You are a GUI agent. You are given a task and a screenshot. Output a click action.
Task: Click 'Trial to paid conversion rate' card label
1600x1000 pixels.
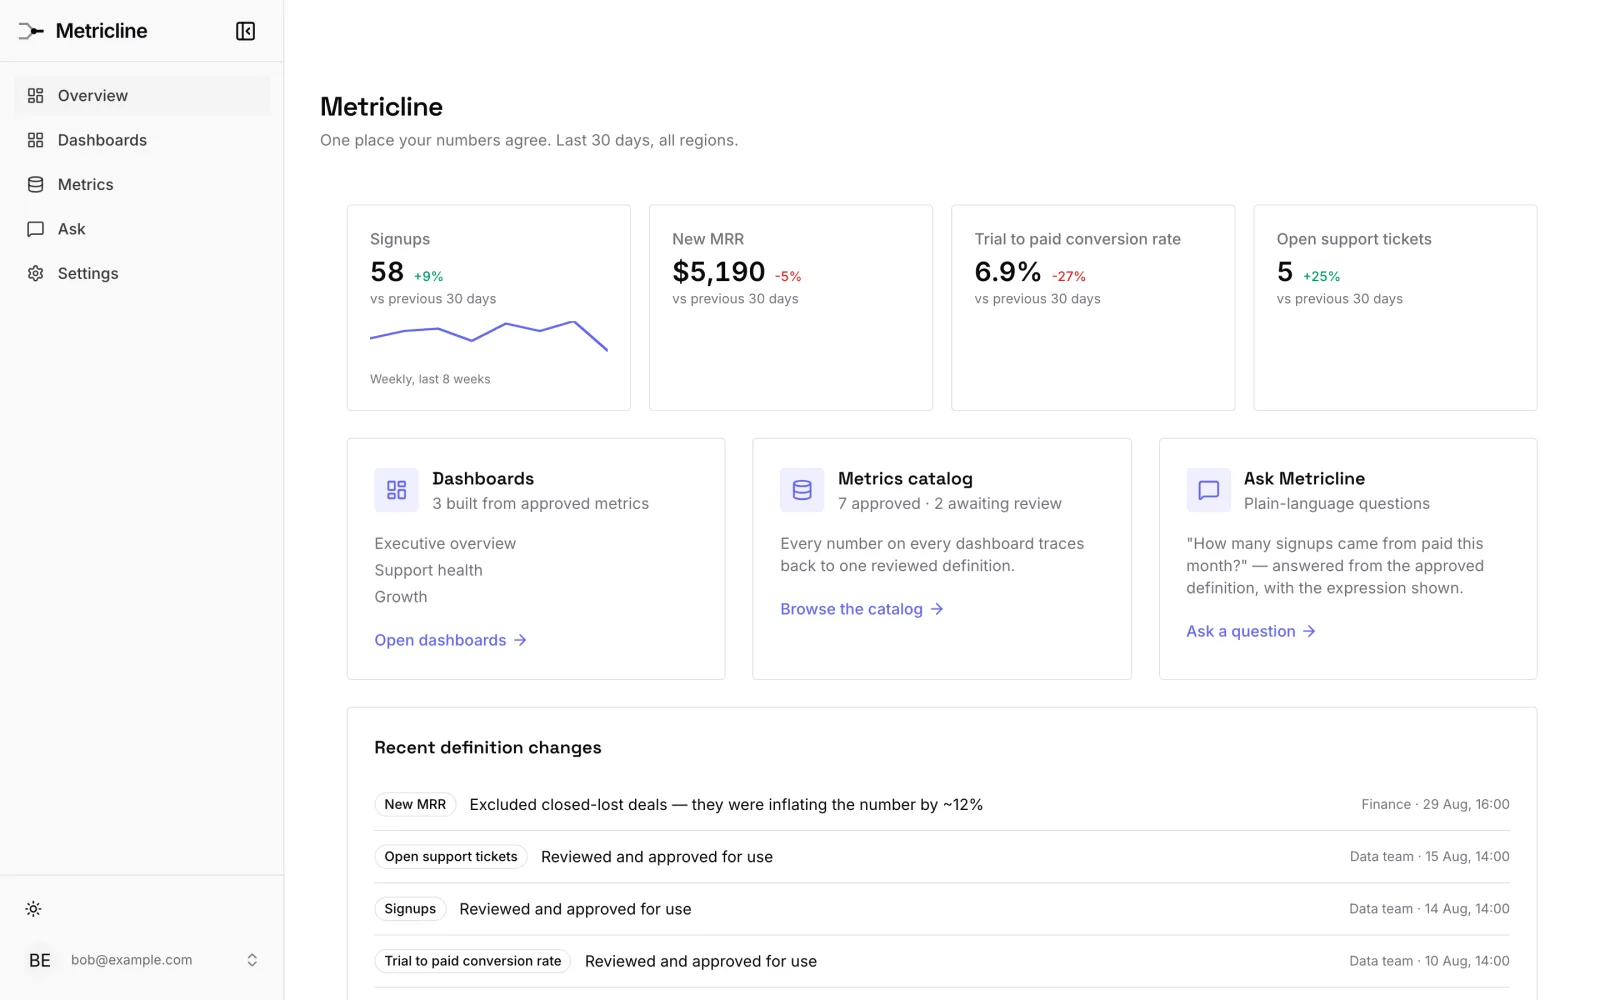tap(1078, 239)
